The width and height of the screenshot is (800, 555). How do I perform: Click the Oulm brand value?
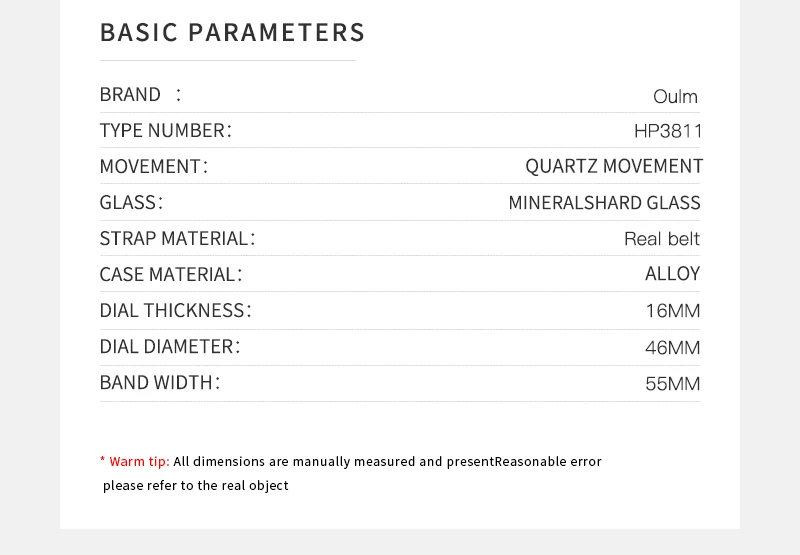point(675,97)
